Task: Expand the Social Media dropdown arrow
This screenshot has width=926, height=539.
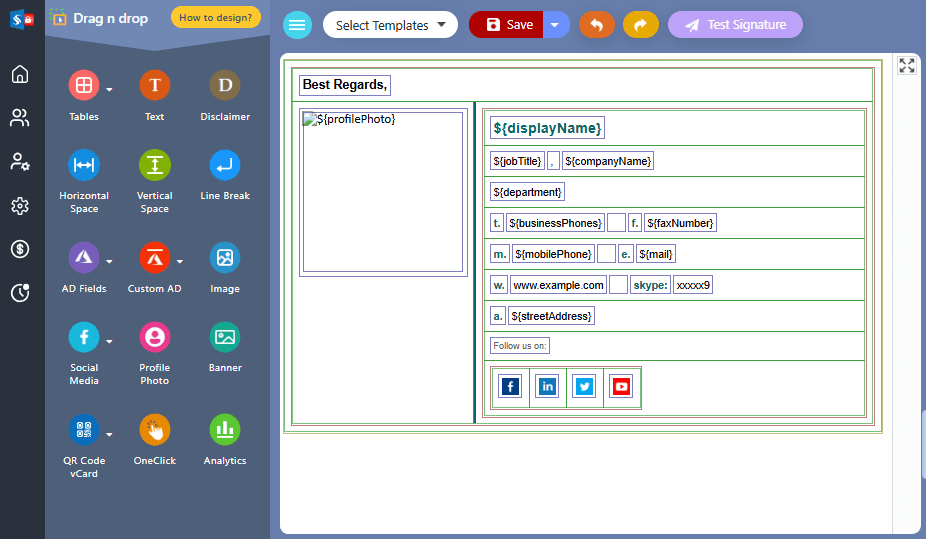Action: (109, 341)
